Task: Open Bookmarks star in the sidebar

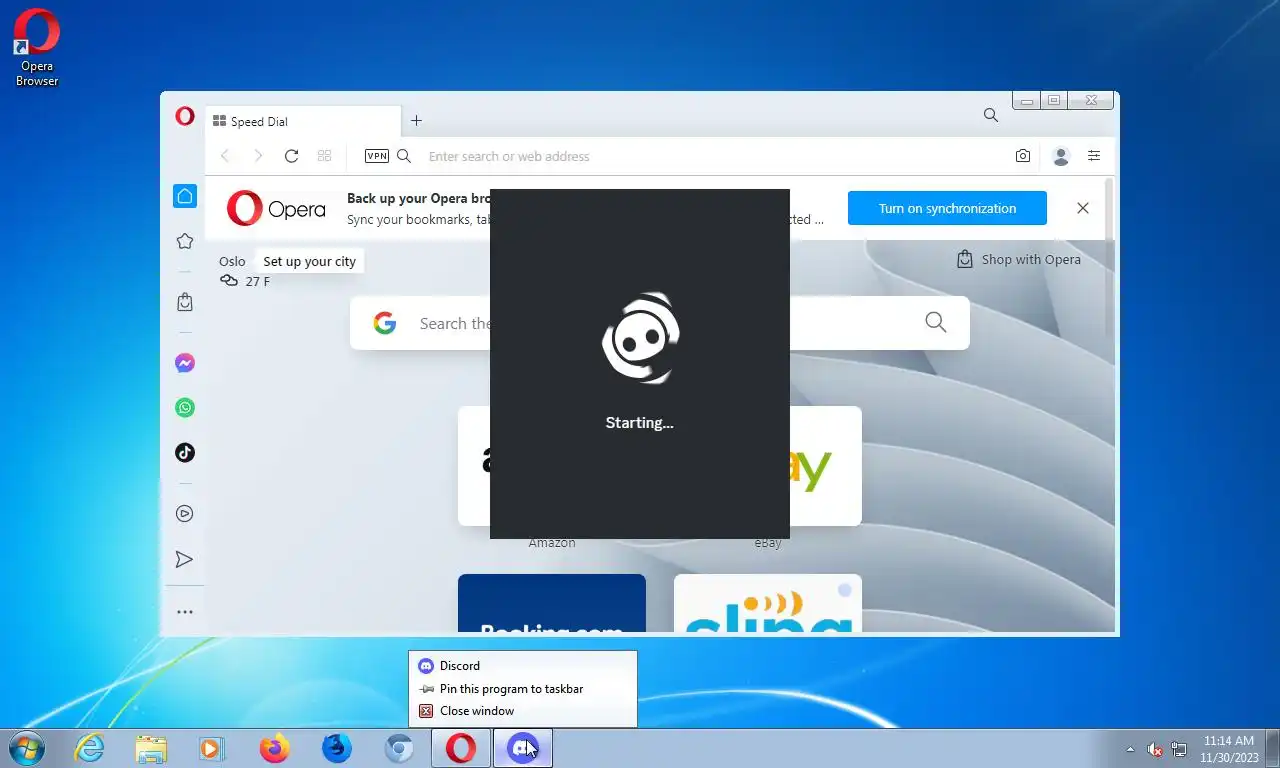Action: tap(185, 241)
